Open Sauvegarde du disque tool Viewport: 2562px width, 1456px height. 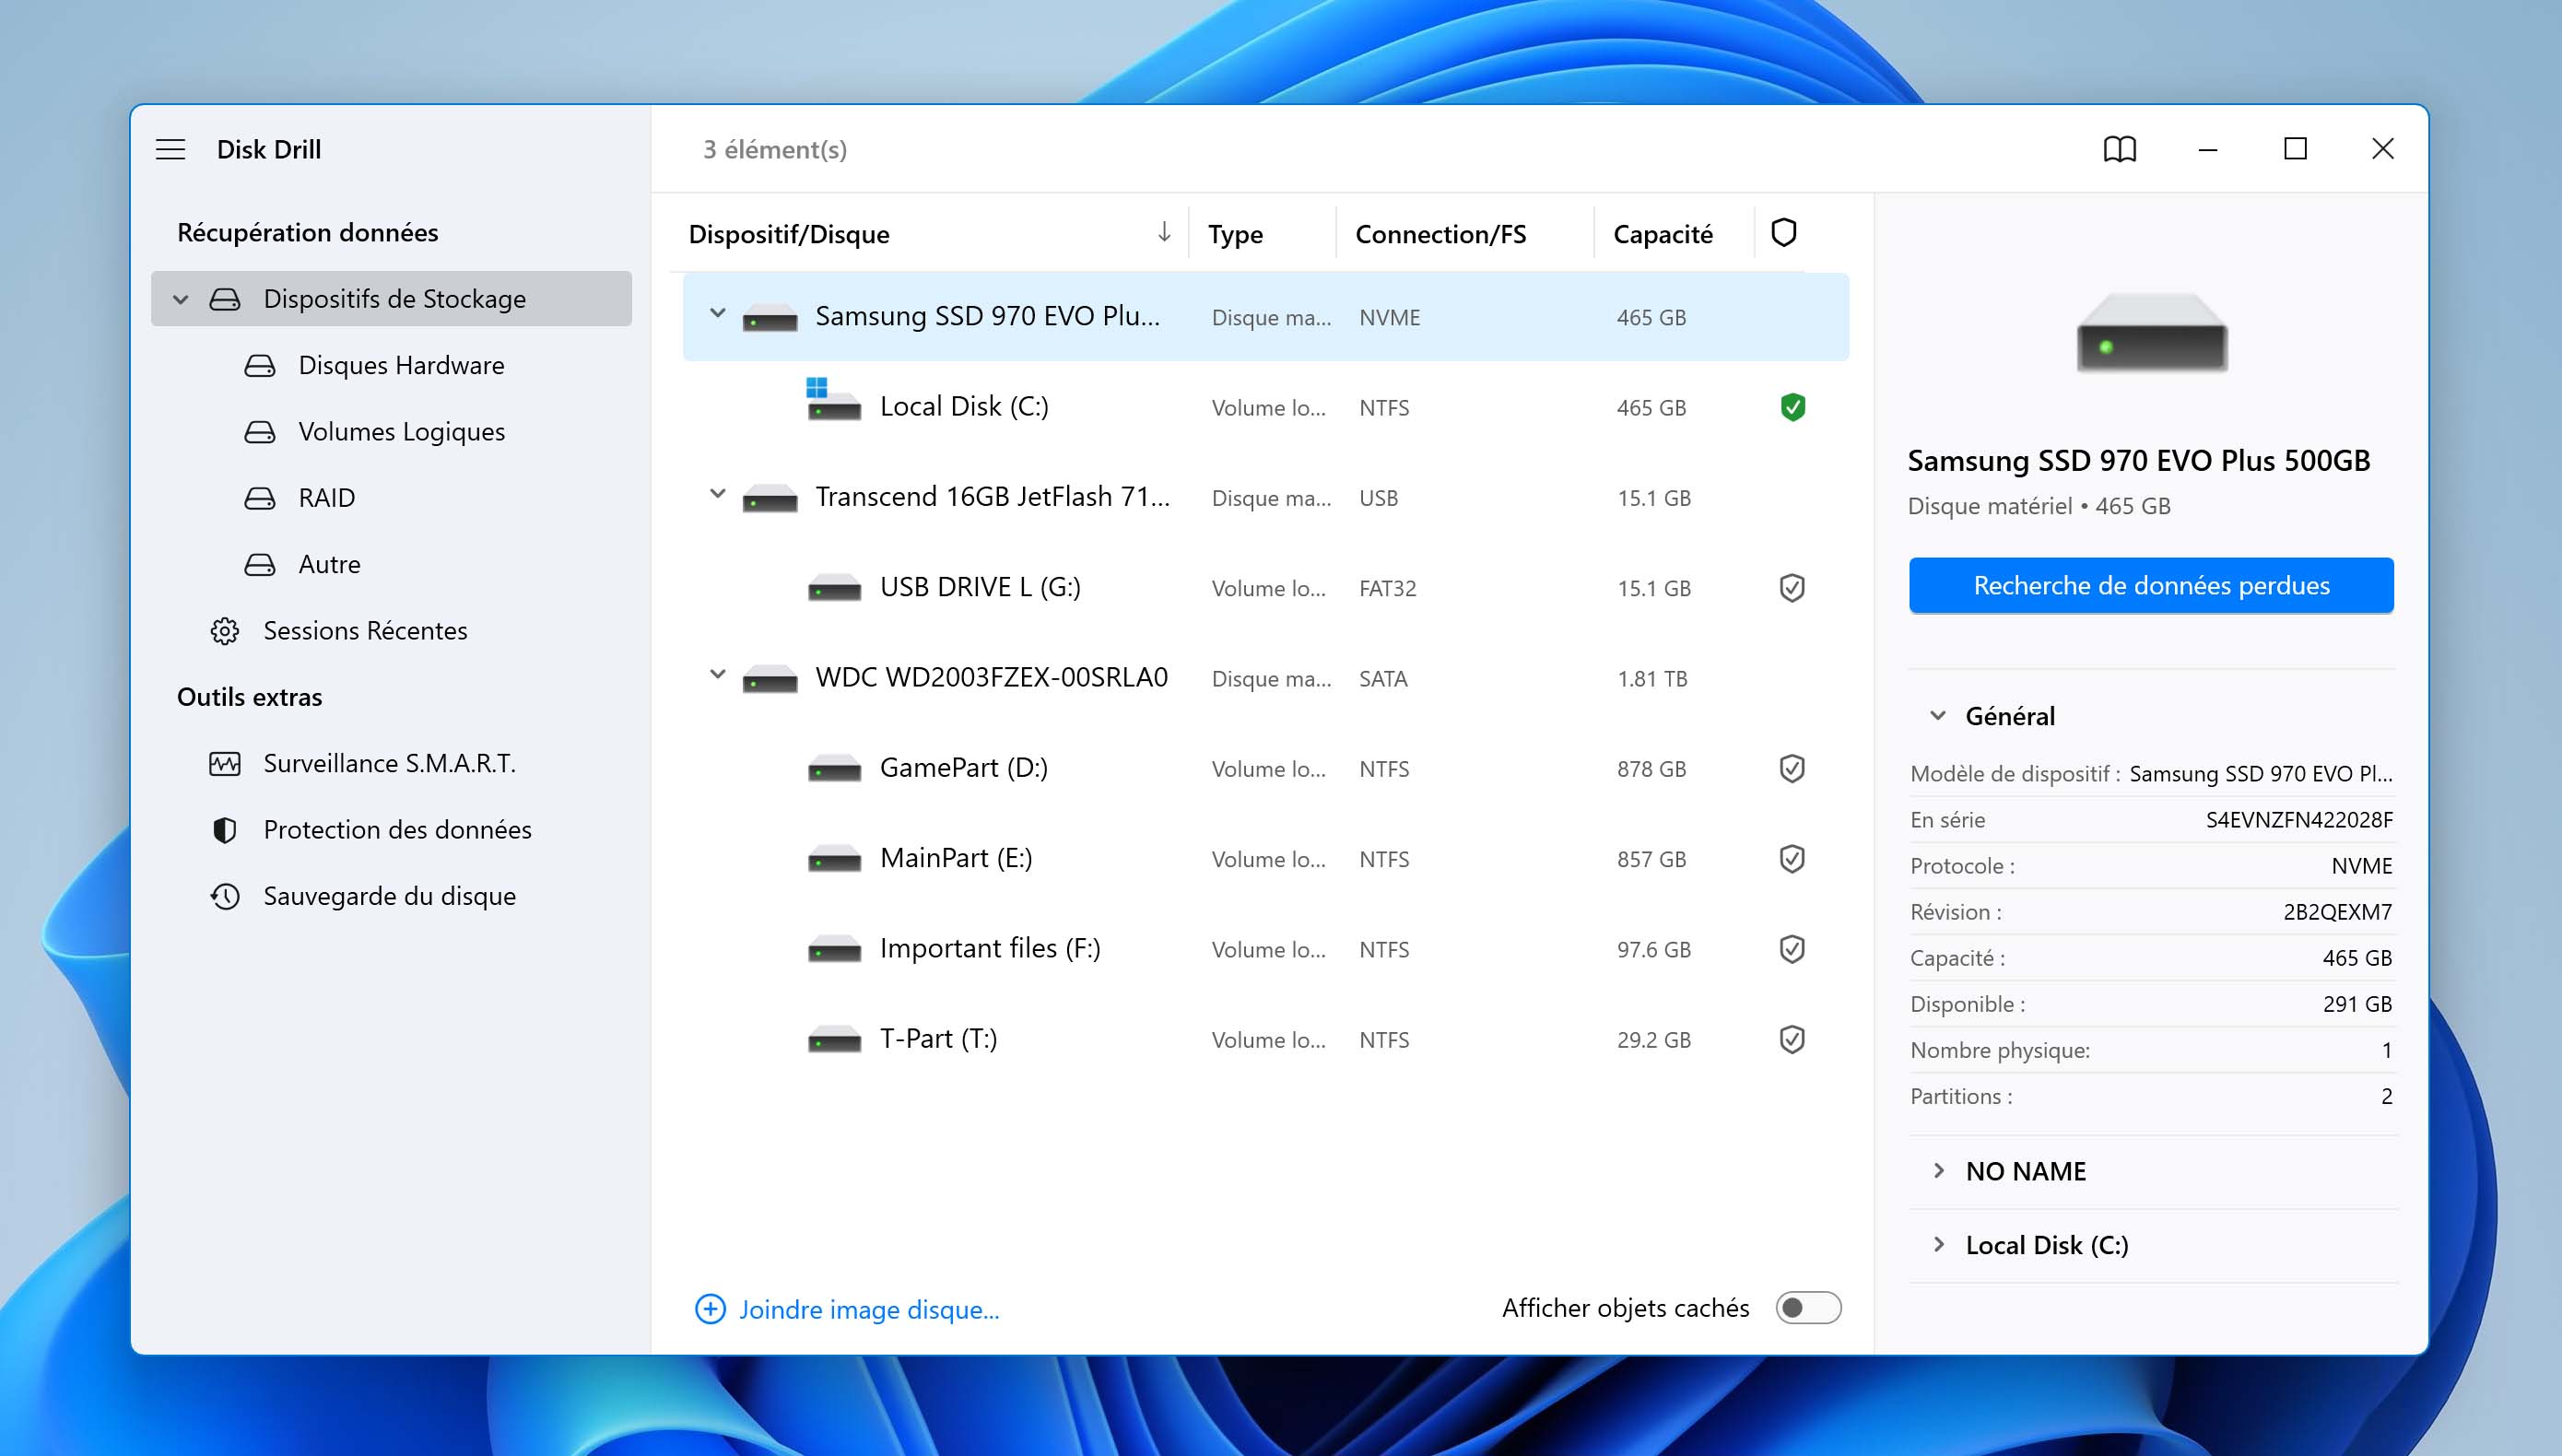391,896
